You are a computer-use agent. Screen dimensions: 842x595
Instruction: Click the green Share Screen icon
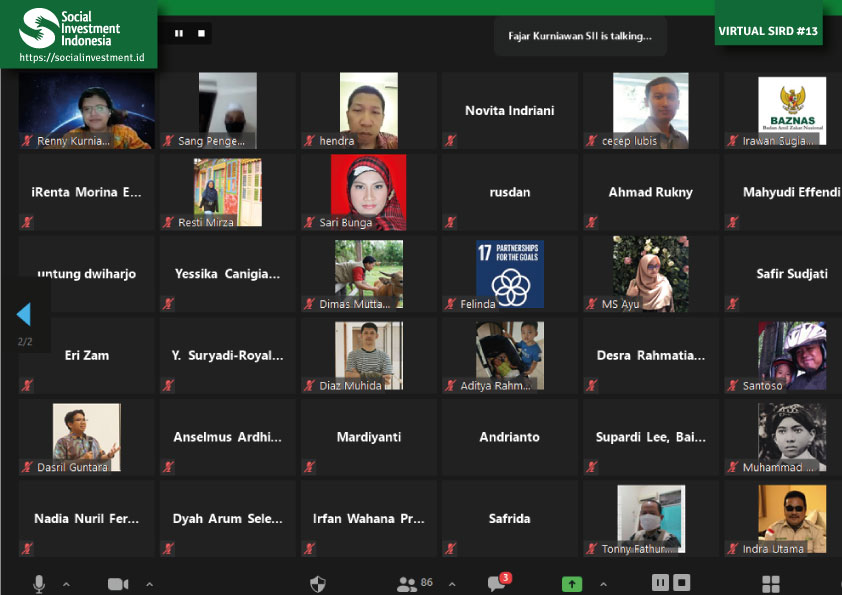coord(572,583)
